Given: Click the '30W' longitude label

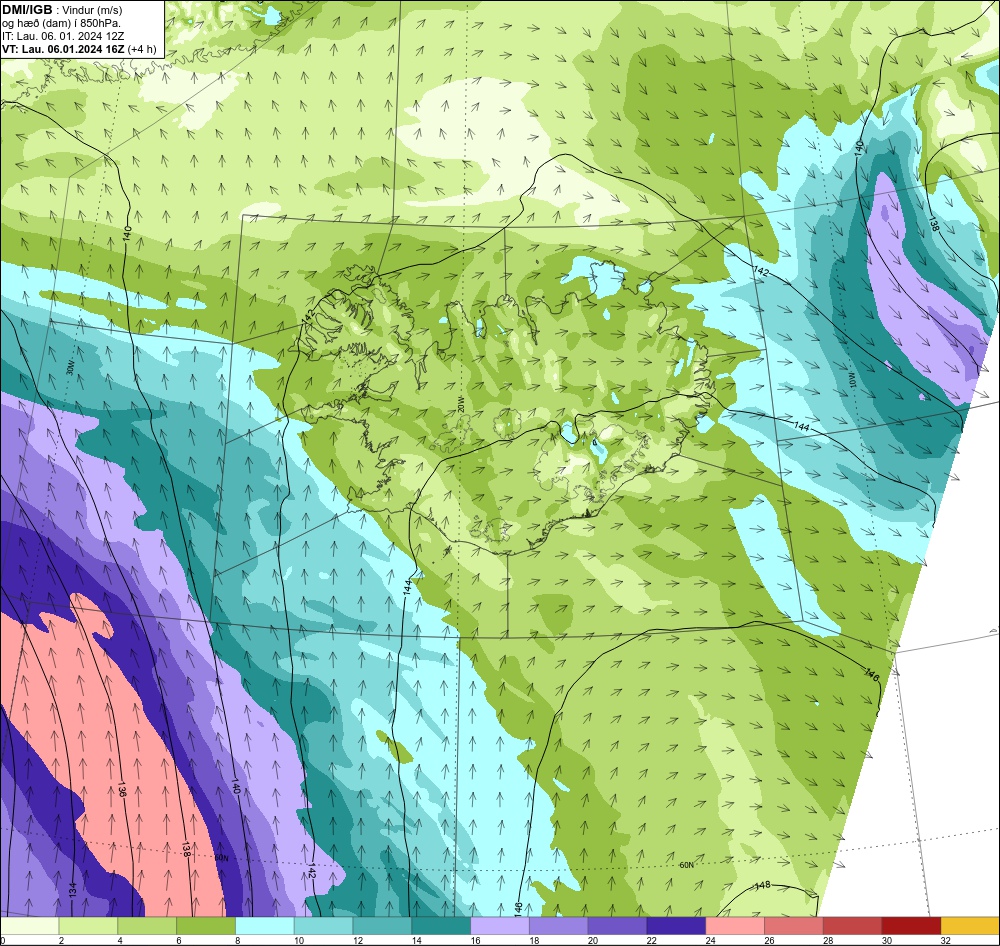Looking at the screenshot, I should coord(70,368).
